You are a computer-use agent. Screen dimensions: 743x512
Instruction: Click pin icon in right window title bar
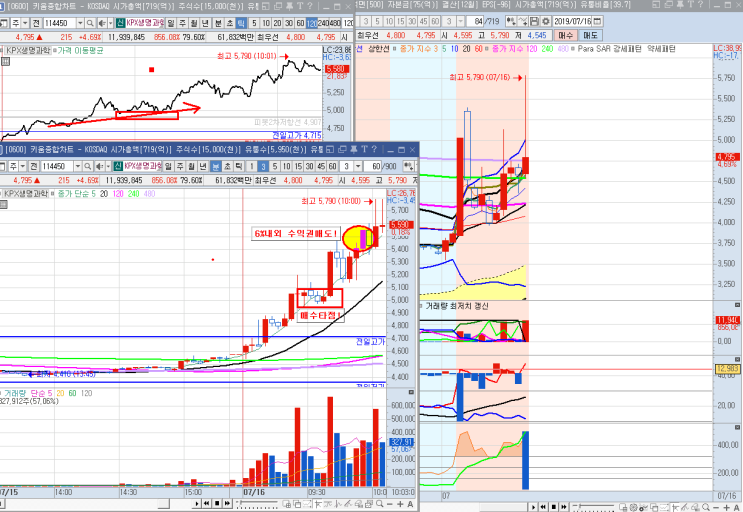[680, 5]
